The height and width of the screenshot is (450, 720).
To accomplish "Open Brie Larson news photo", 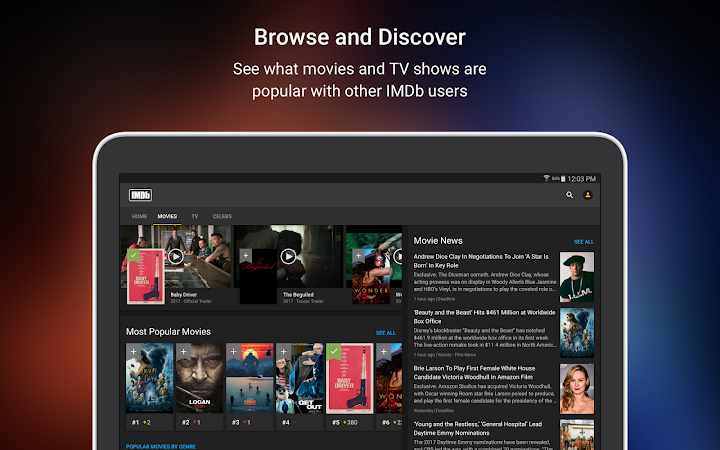I will pos(577,389).
